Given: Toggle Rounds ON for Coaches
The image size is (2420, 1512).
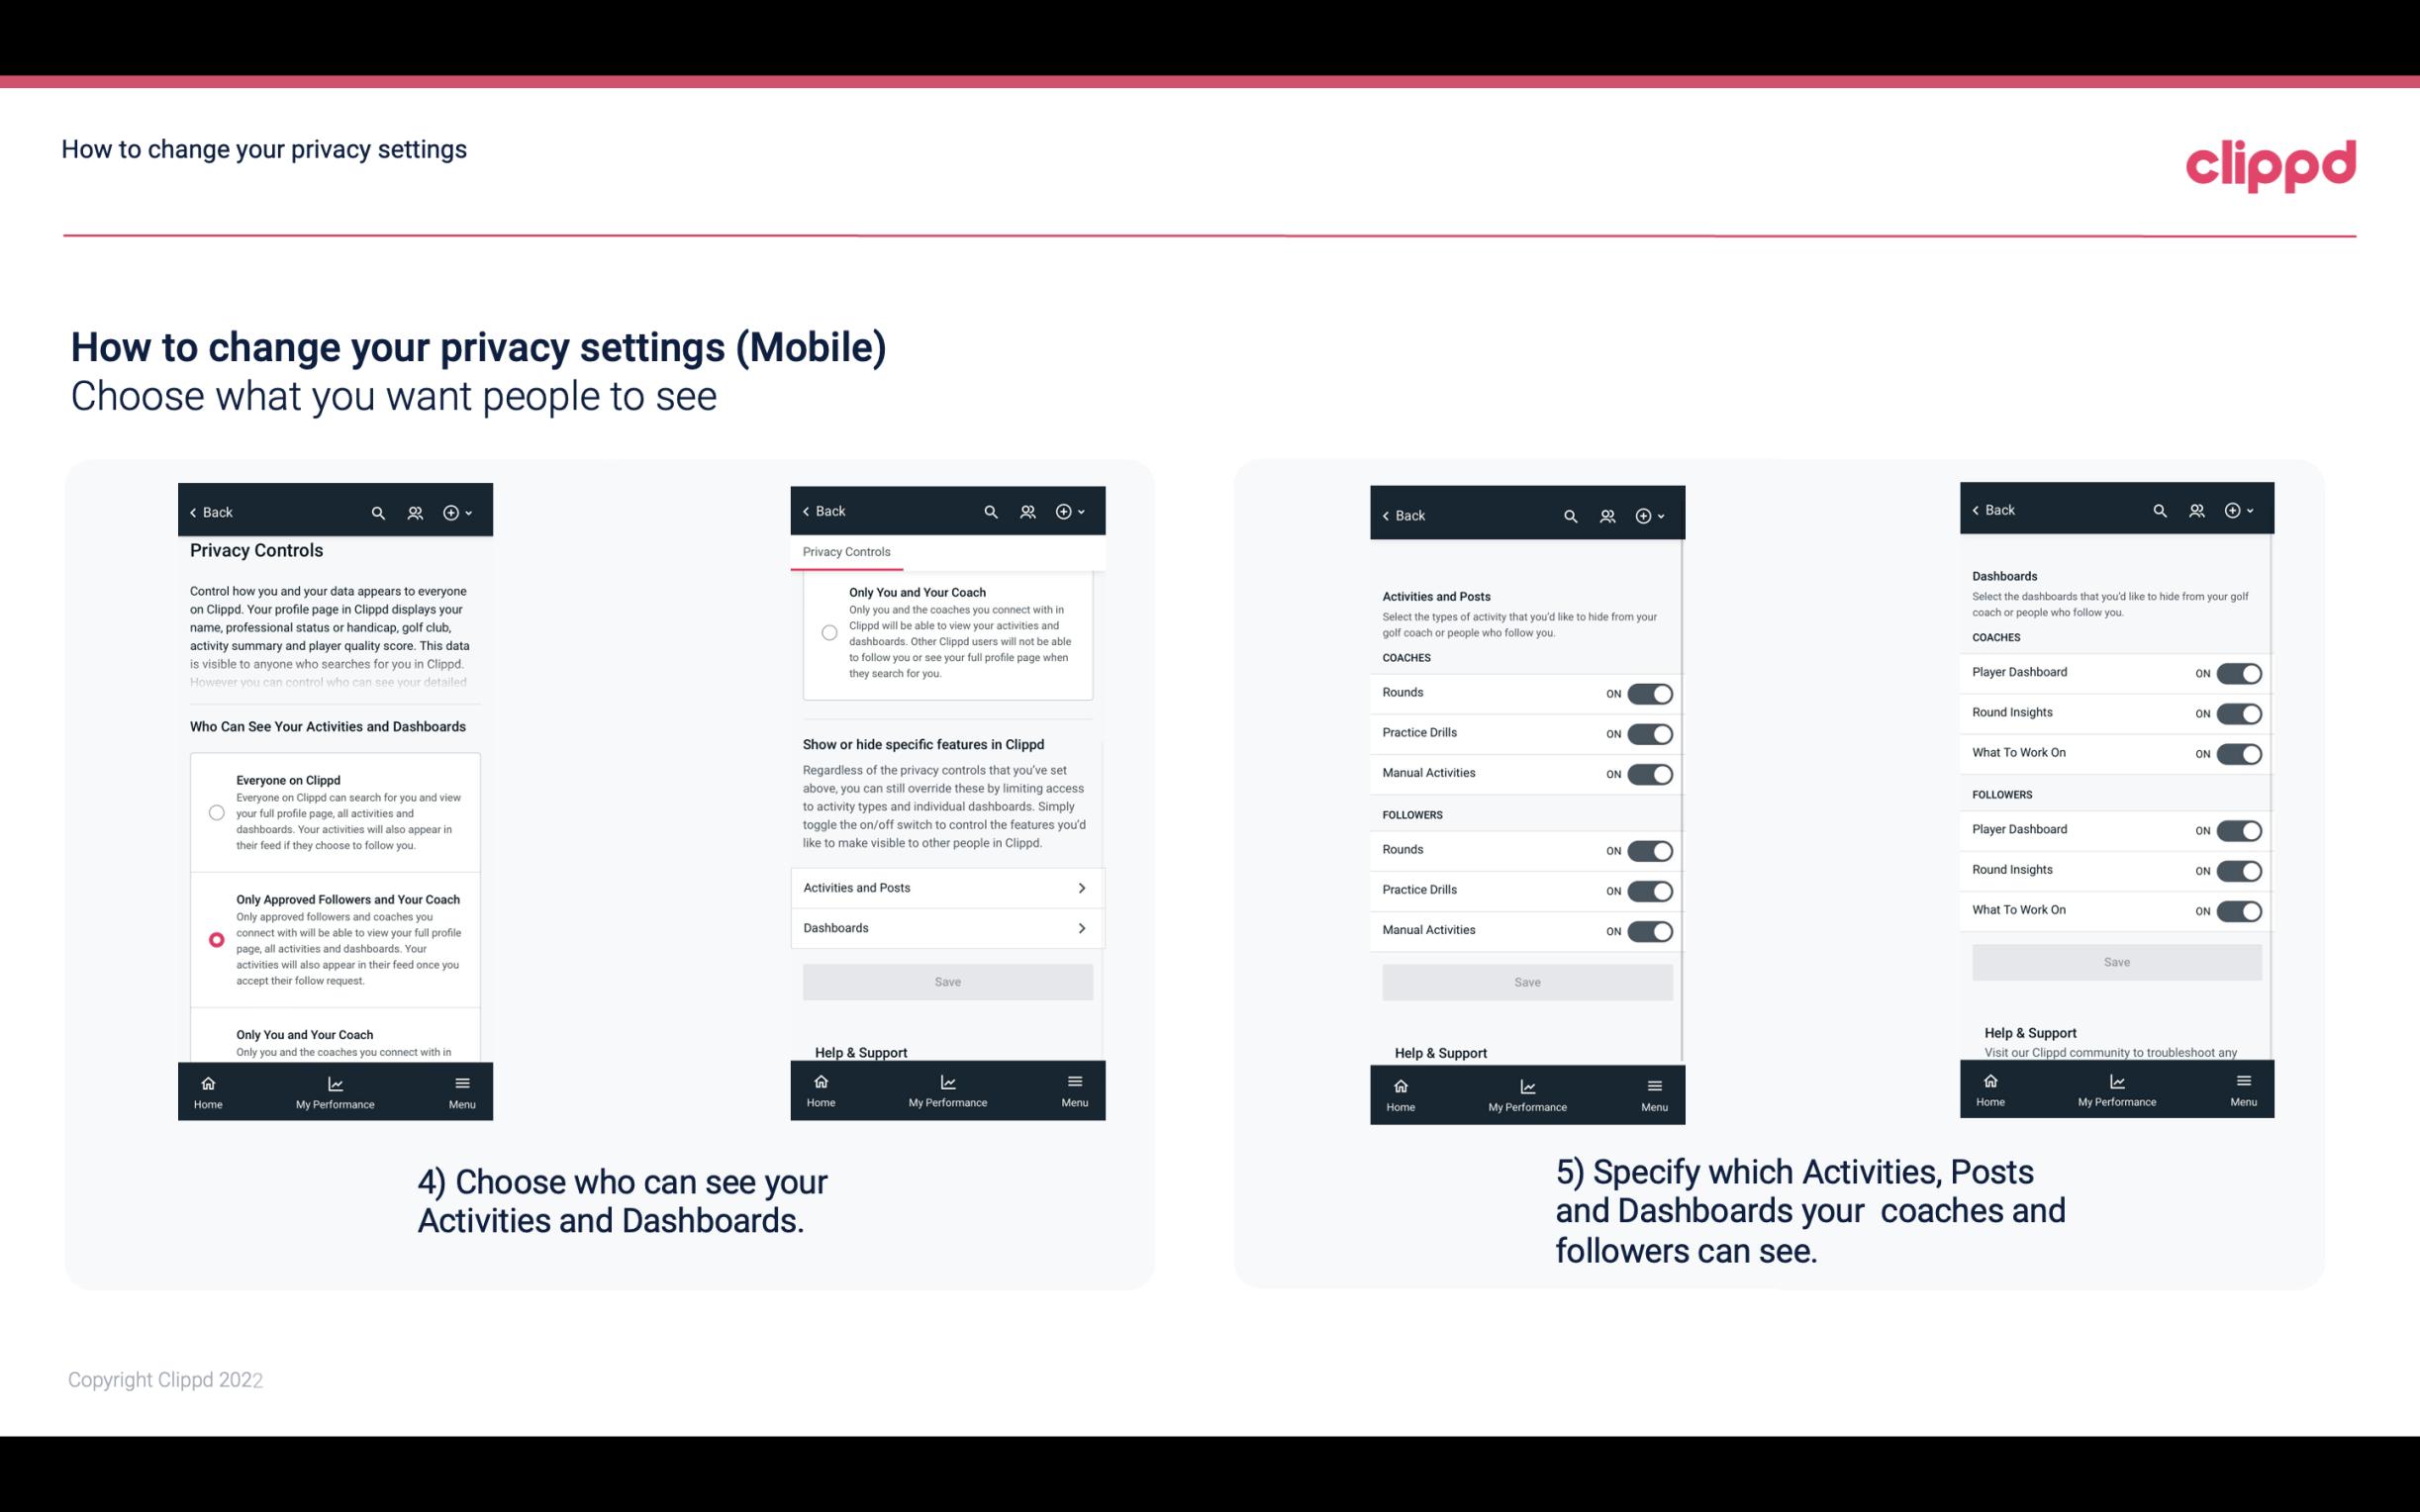Looking at the screenshot, I should 1648,694.
